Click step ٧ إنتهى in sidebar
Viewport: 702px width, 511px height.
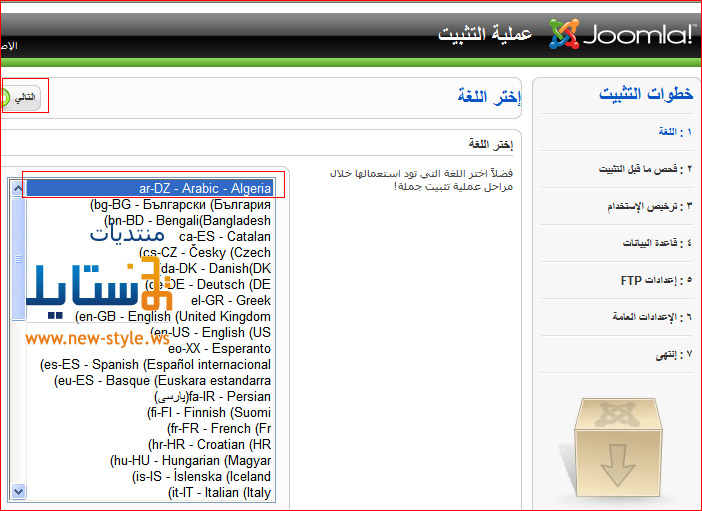point(674,355)
